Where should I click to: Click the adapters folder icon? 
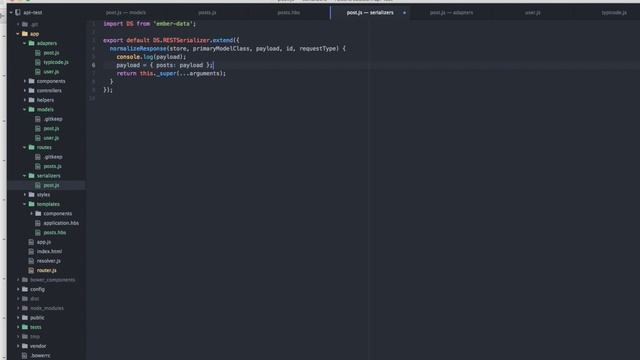tap(31, 43)
